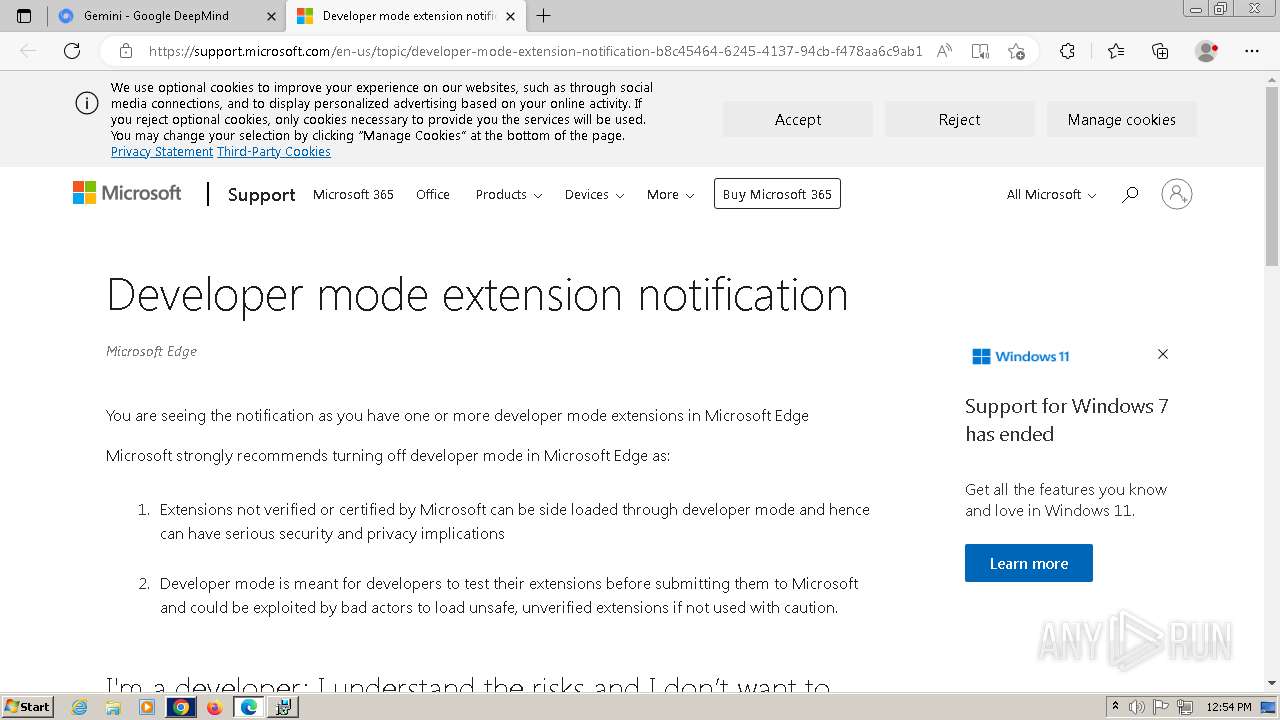Enter Immersive Reader mode
Image resolution: width=1280 pixels, height=720 pixels.
click(x=980, y=51)
